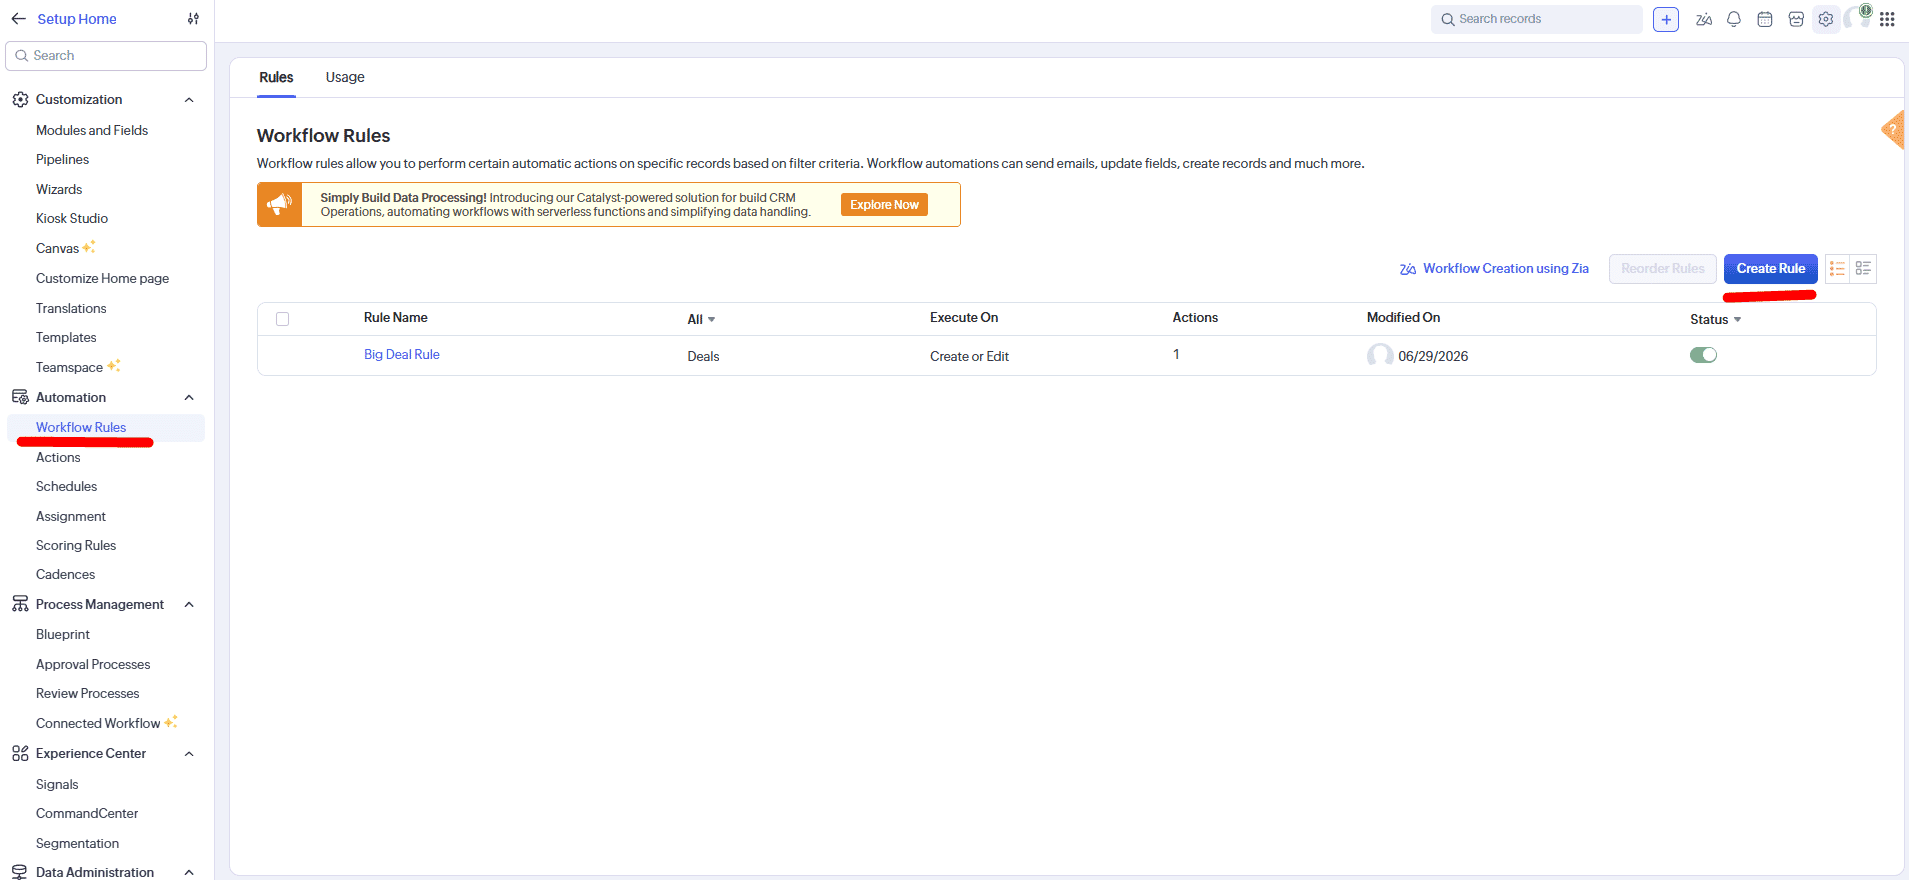Click the Process Management section icon
The width and height of the screenshot is (1909, 880).
pyautogui.click(x=20, y=604)
